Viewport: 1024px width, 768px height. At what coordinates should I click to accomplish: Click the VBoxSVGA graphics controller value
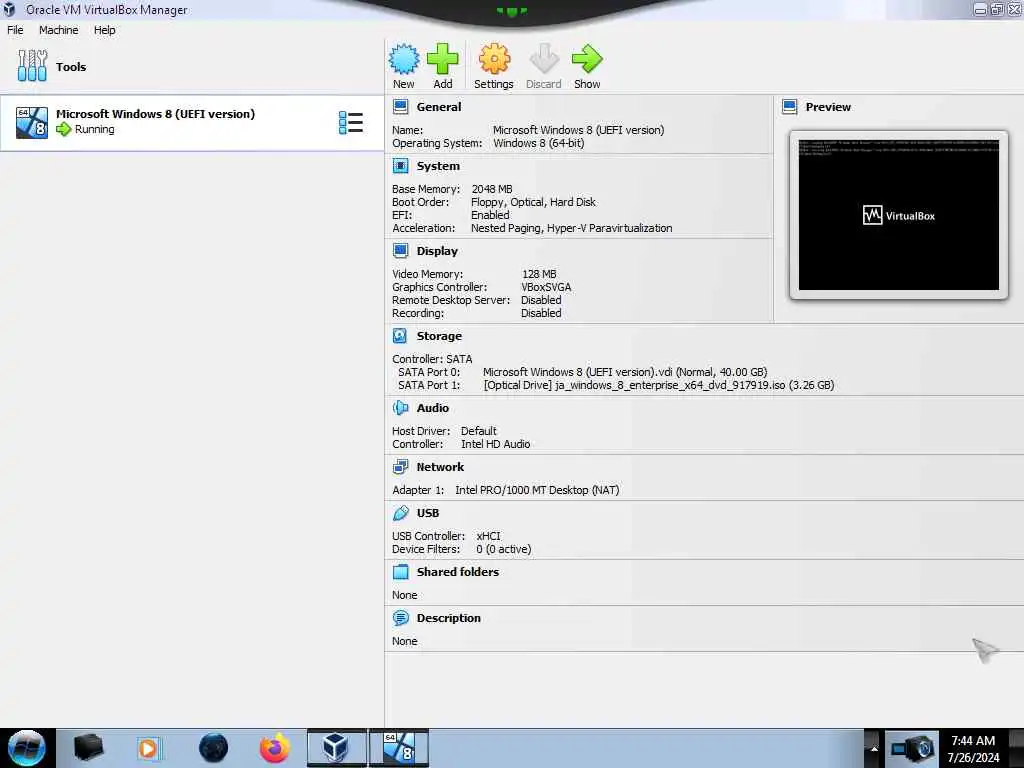546,287
